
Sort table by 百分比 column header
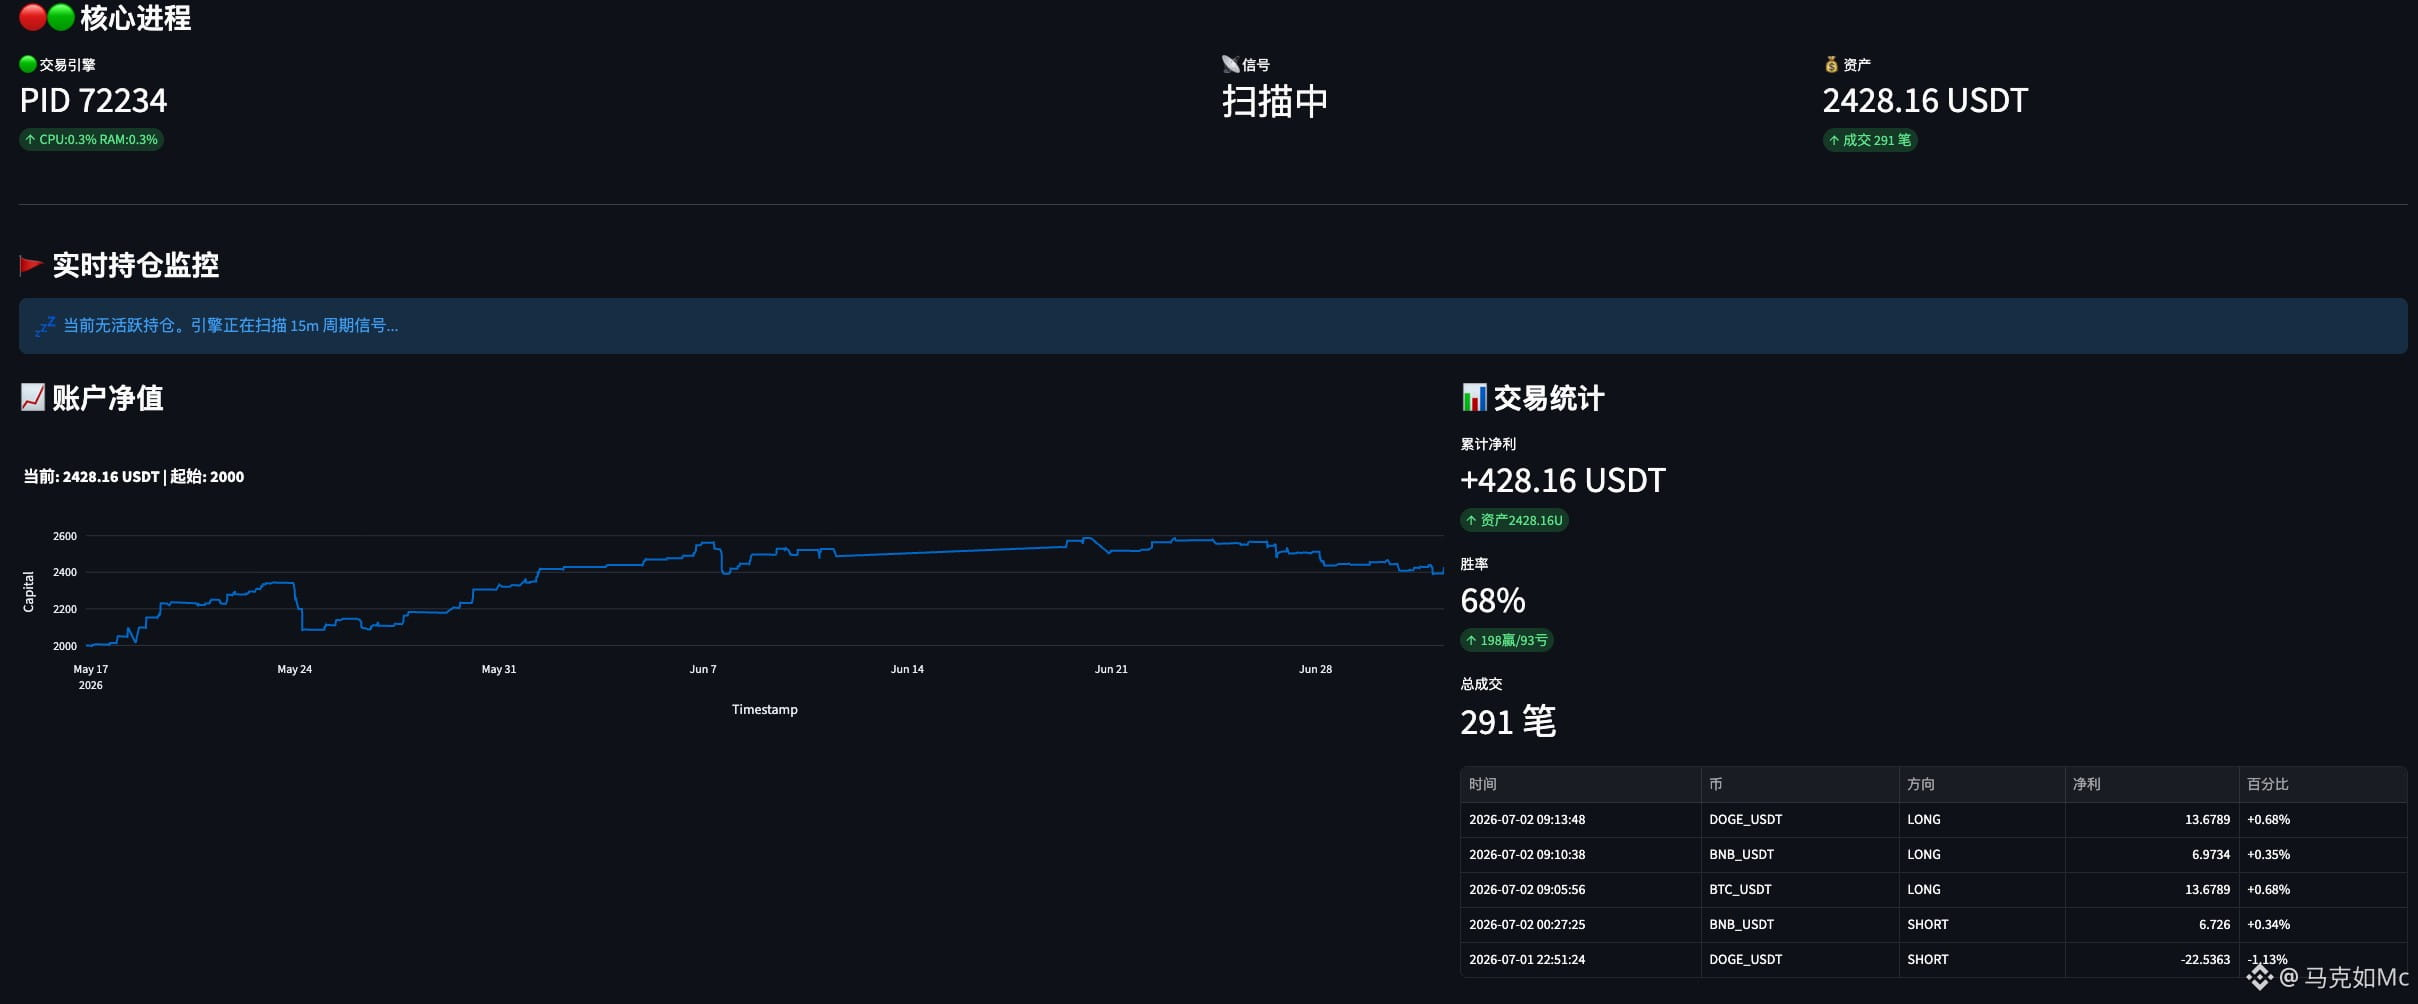pyautogui.click(x=2322, y=784)
